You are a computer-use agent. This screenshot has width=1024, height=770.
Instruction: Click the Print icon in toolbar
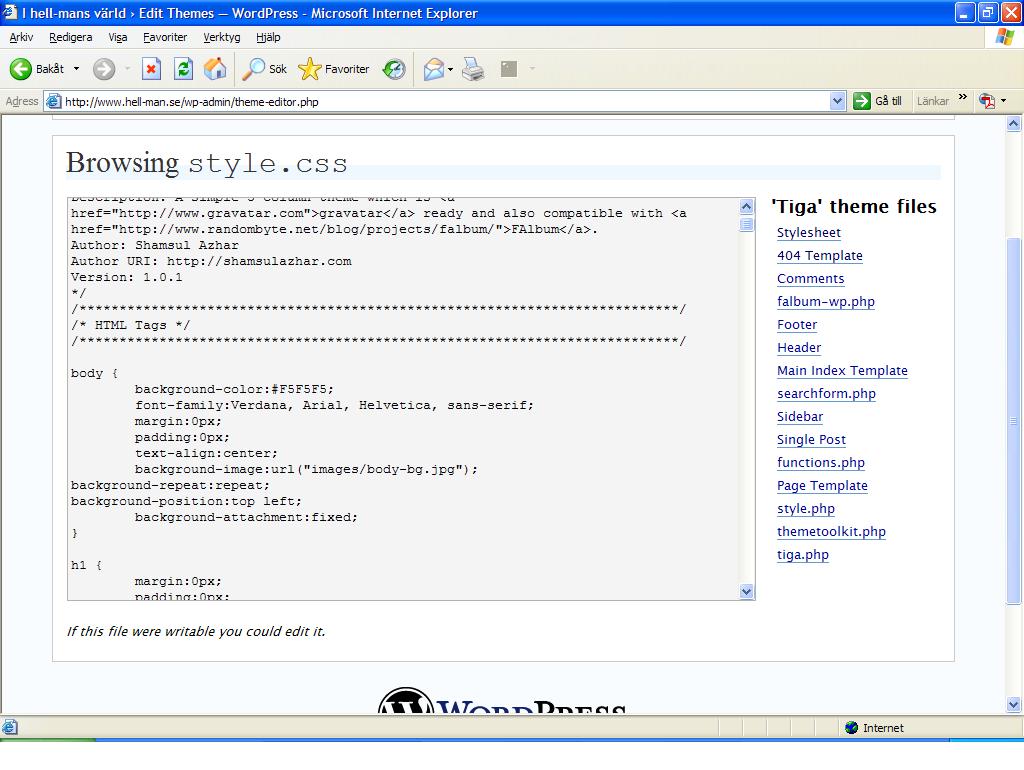click(473, 69)
